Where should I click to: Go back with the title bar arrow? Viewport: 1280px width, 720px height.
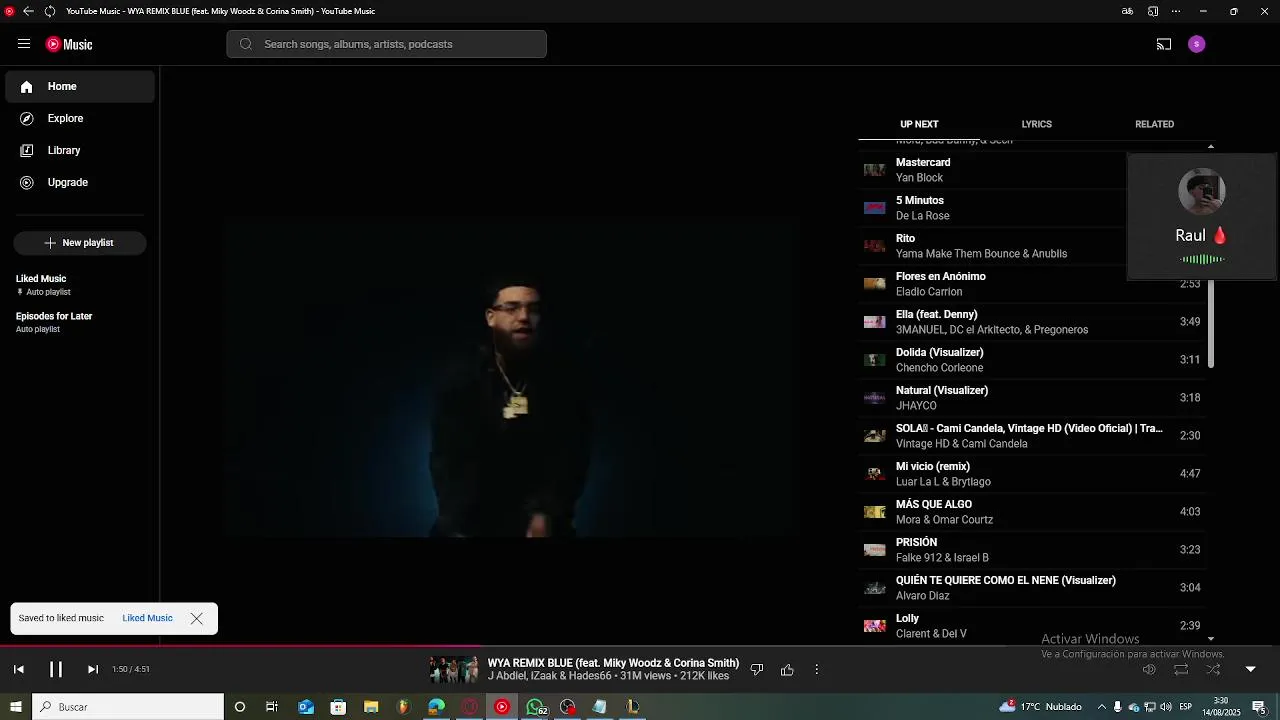click(x=28, y=11)
